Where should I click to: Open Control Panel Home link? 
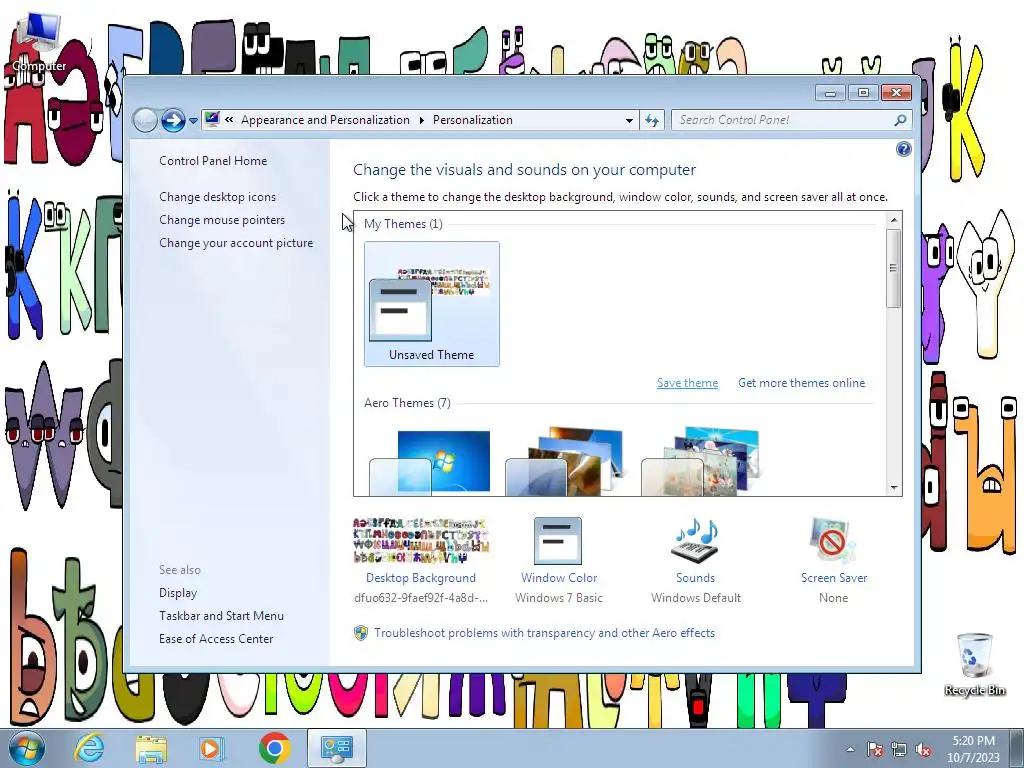coord(213,161)
